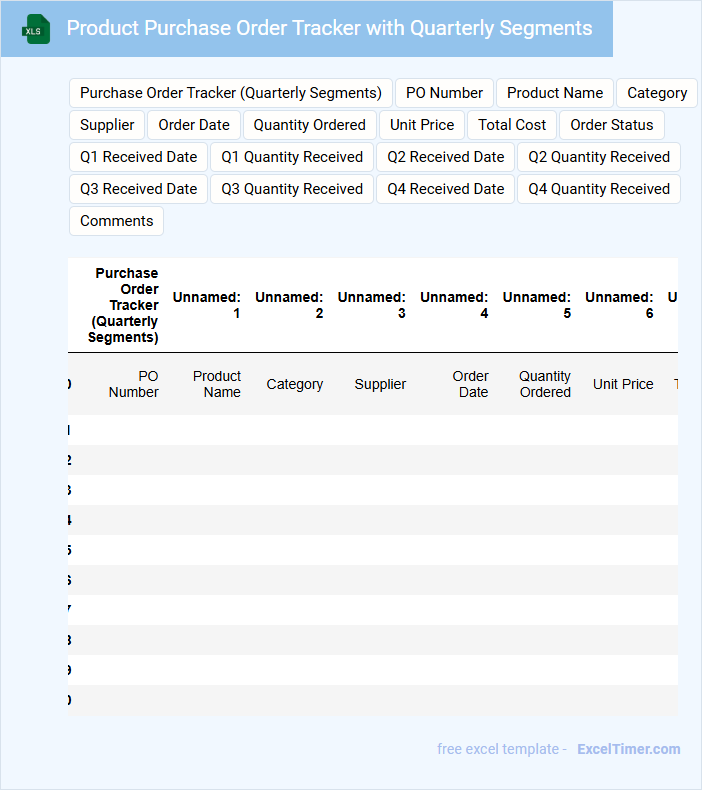Select the PO Number tag
Viewport: 702px width, 790px height.
444,93
